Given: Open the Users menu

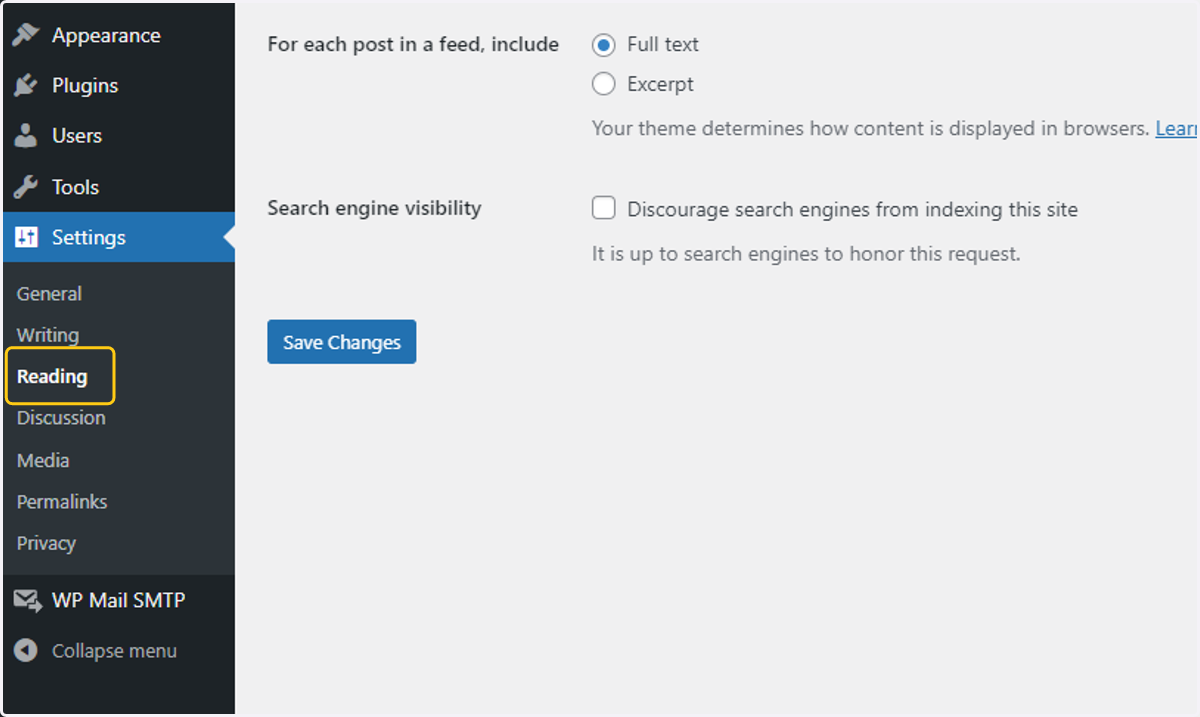Looking at the screenshot, I should tap(118, 136).
